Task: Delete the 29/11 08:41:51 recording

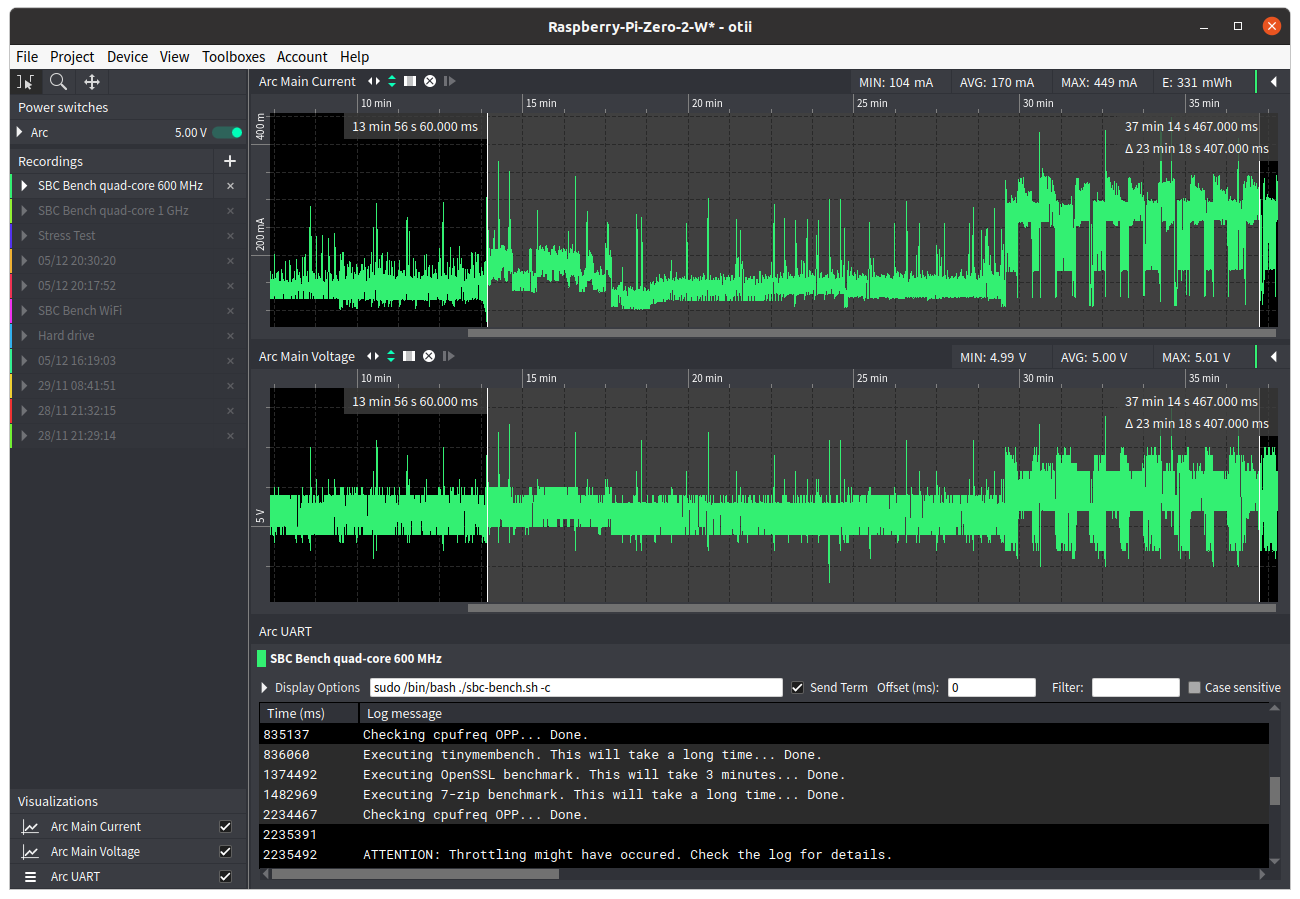Action: pyautogui.click(x=230, y=386)
